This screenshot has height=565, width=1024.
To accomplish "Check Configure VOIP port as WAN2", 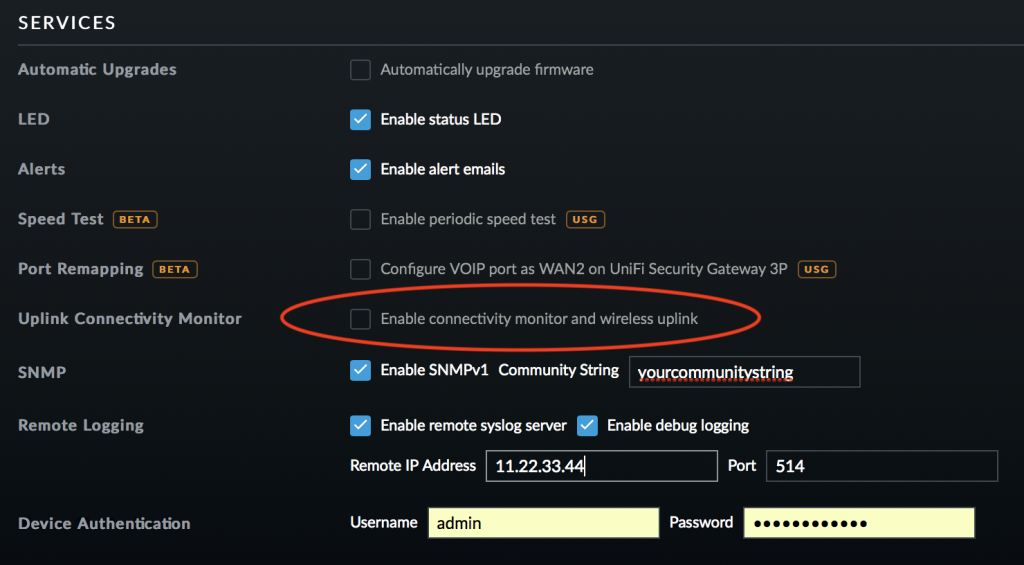I will point(360,269).
